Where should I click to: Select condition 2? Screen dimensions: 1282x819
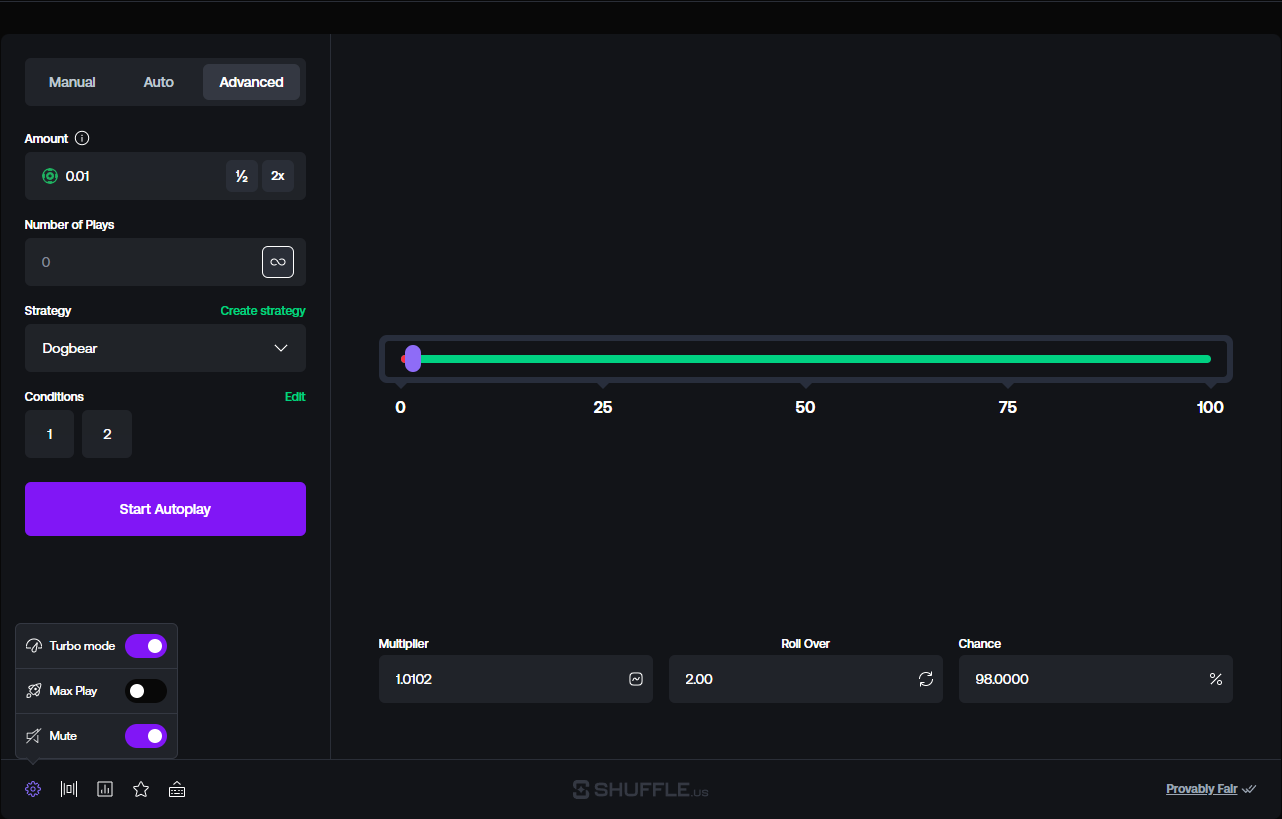click(106, 434)
